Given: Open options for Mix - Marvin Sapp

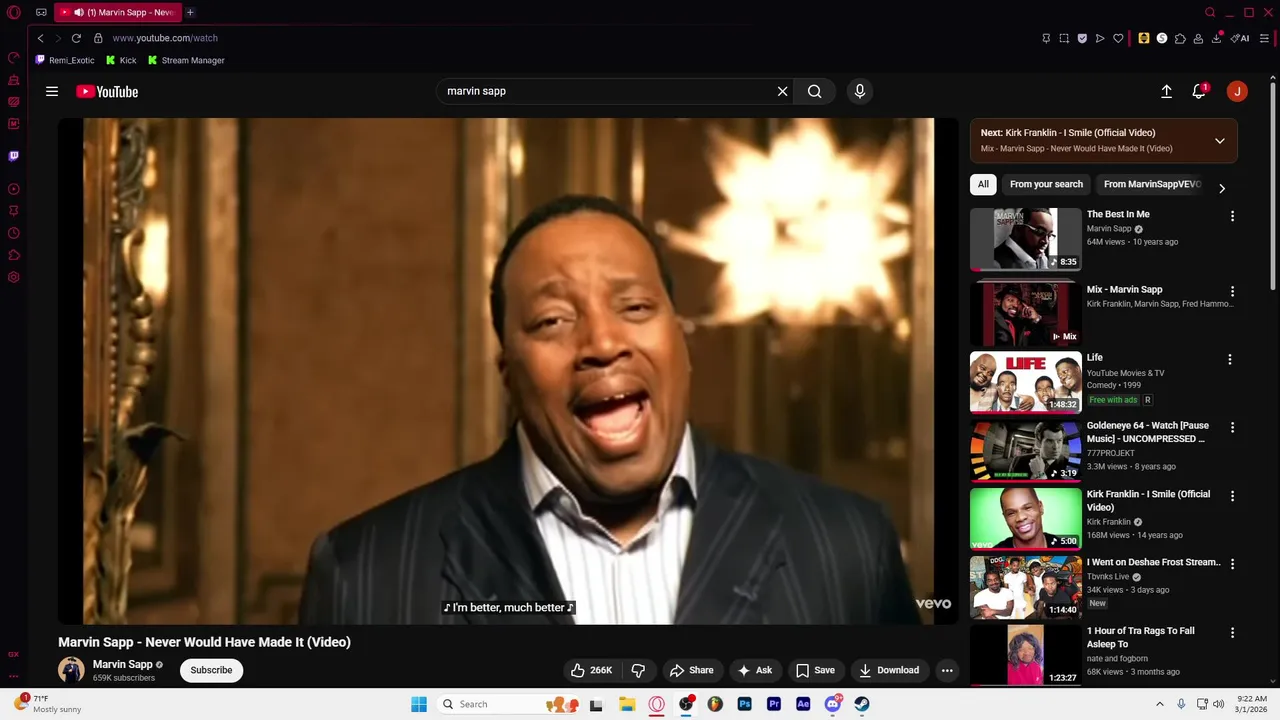Looking at the screenshot, I should [1232, 292].
